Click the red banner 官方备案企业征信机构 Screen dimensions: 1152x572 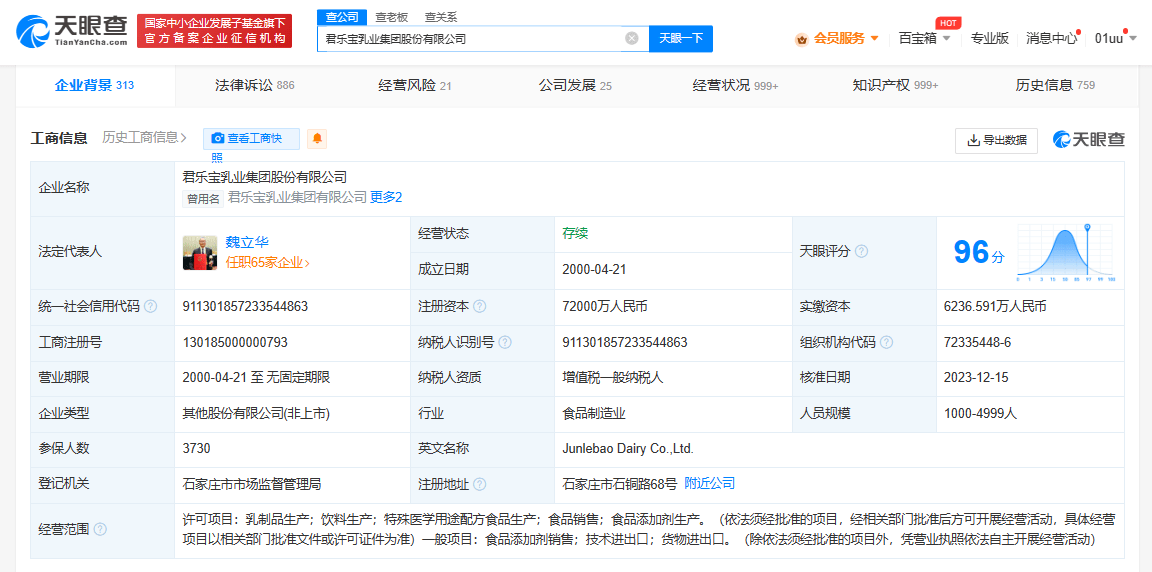click(215, 32)
